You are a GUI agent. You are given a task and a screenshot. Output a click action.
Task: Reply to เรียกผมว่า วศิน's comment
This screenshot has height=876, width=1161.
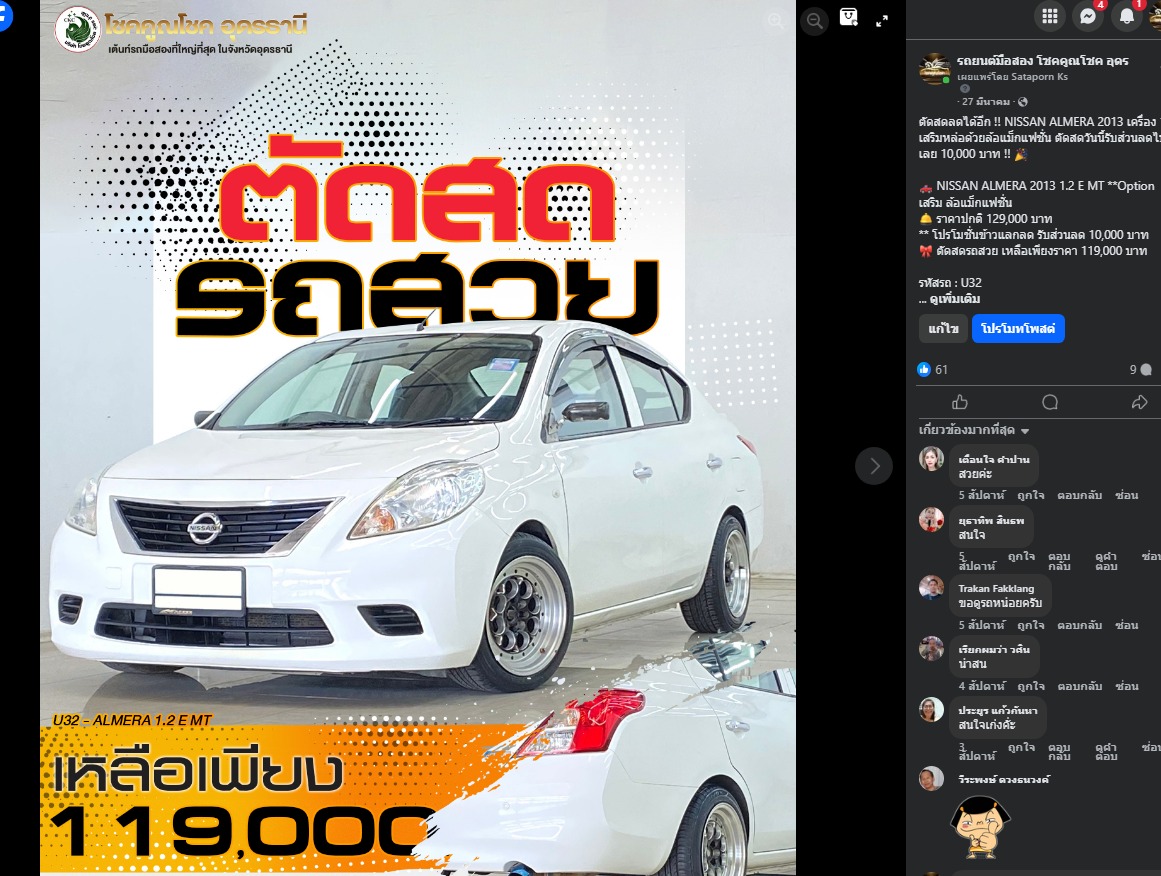point(1080,686)
